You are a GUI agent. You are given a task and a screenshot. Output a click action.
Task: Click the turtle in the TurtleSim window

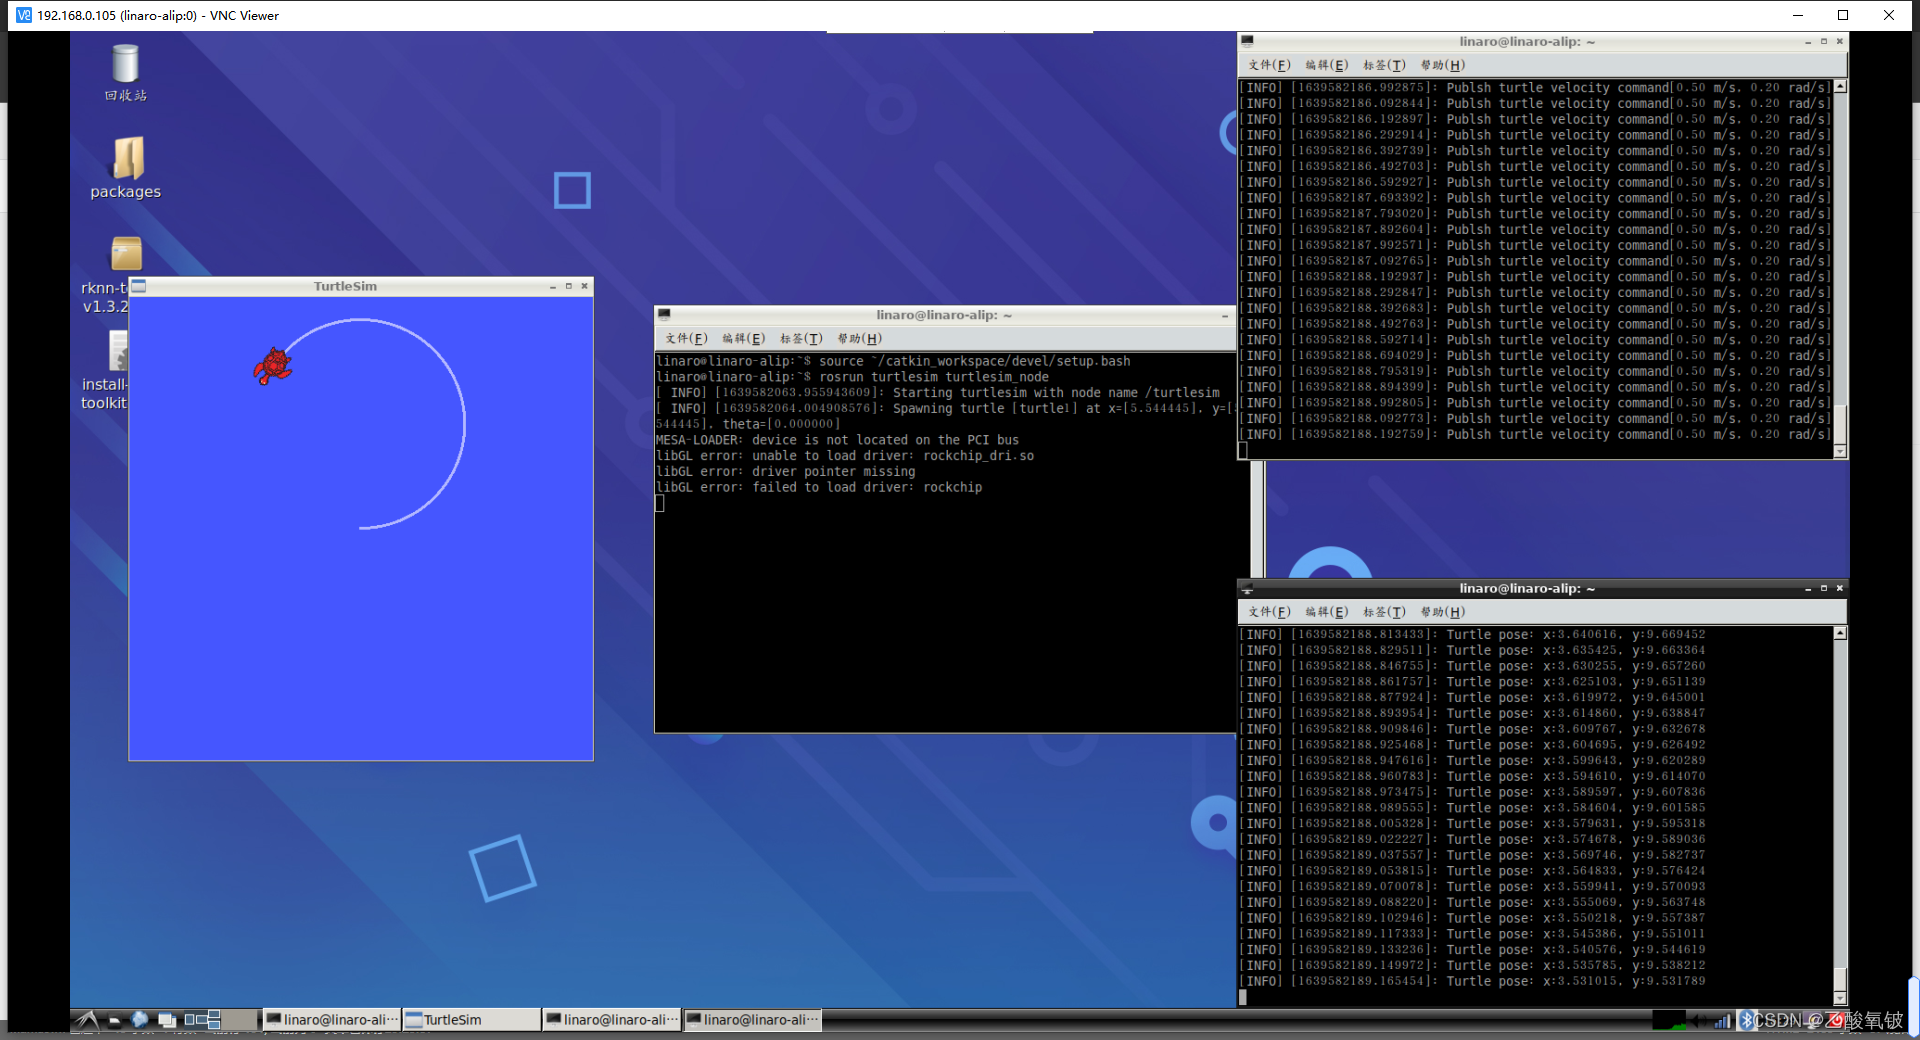(272, 366)
